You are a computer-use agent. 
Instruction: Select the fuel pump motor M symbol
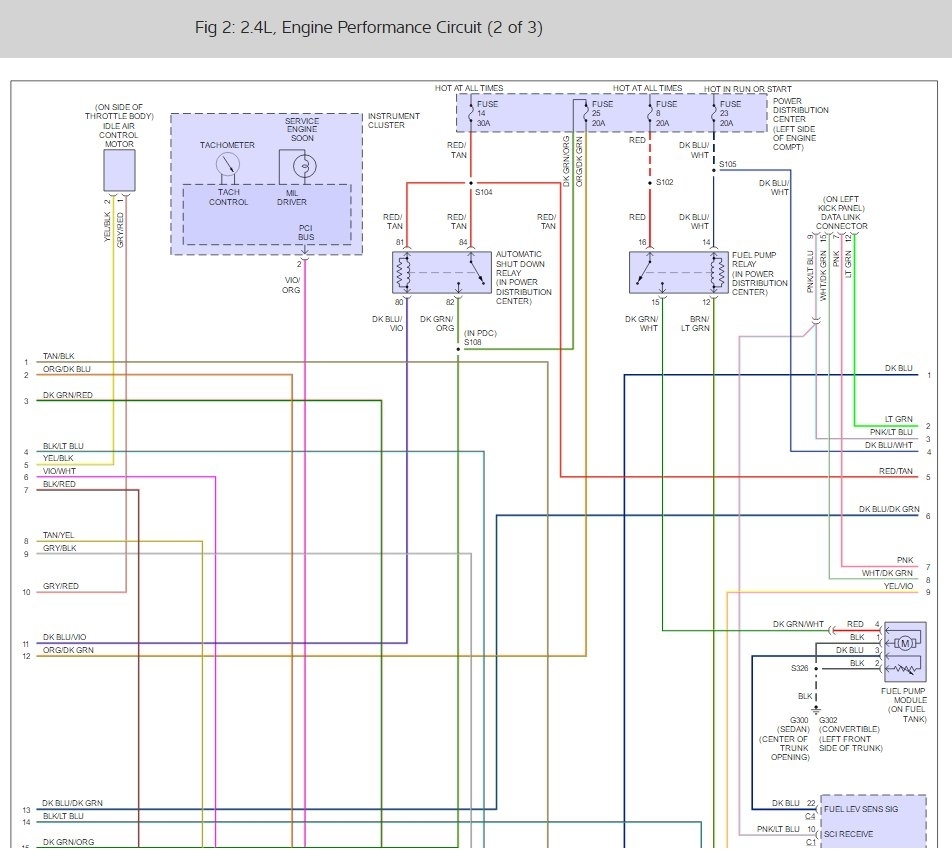pos(905,644)
